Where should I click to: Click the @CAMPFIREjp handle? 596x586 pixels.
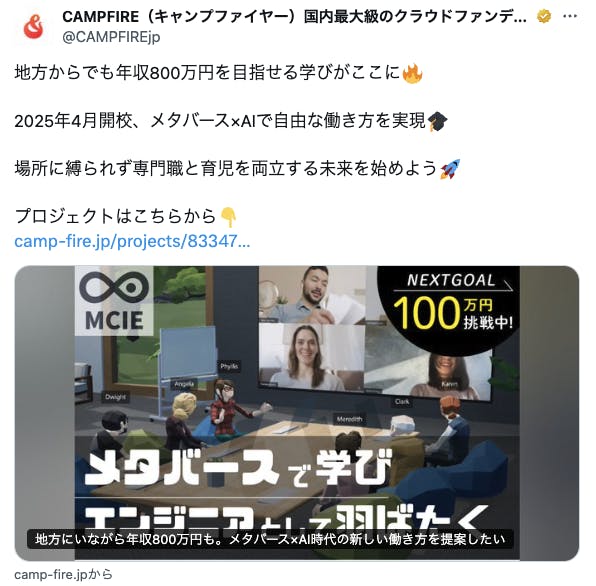point(111,37)
